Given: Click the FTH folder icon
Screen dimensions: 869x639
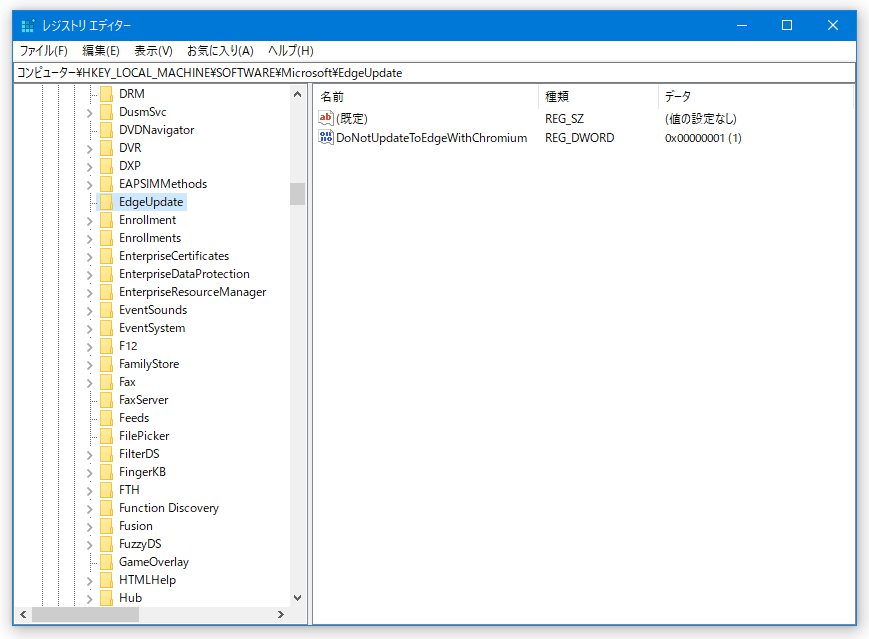Looking at the screenshot, I should [x=106, y=490].
